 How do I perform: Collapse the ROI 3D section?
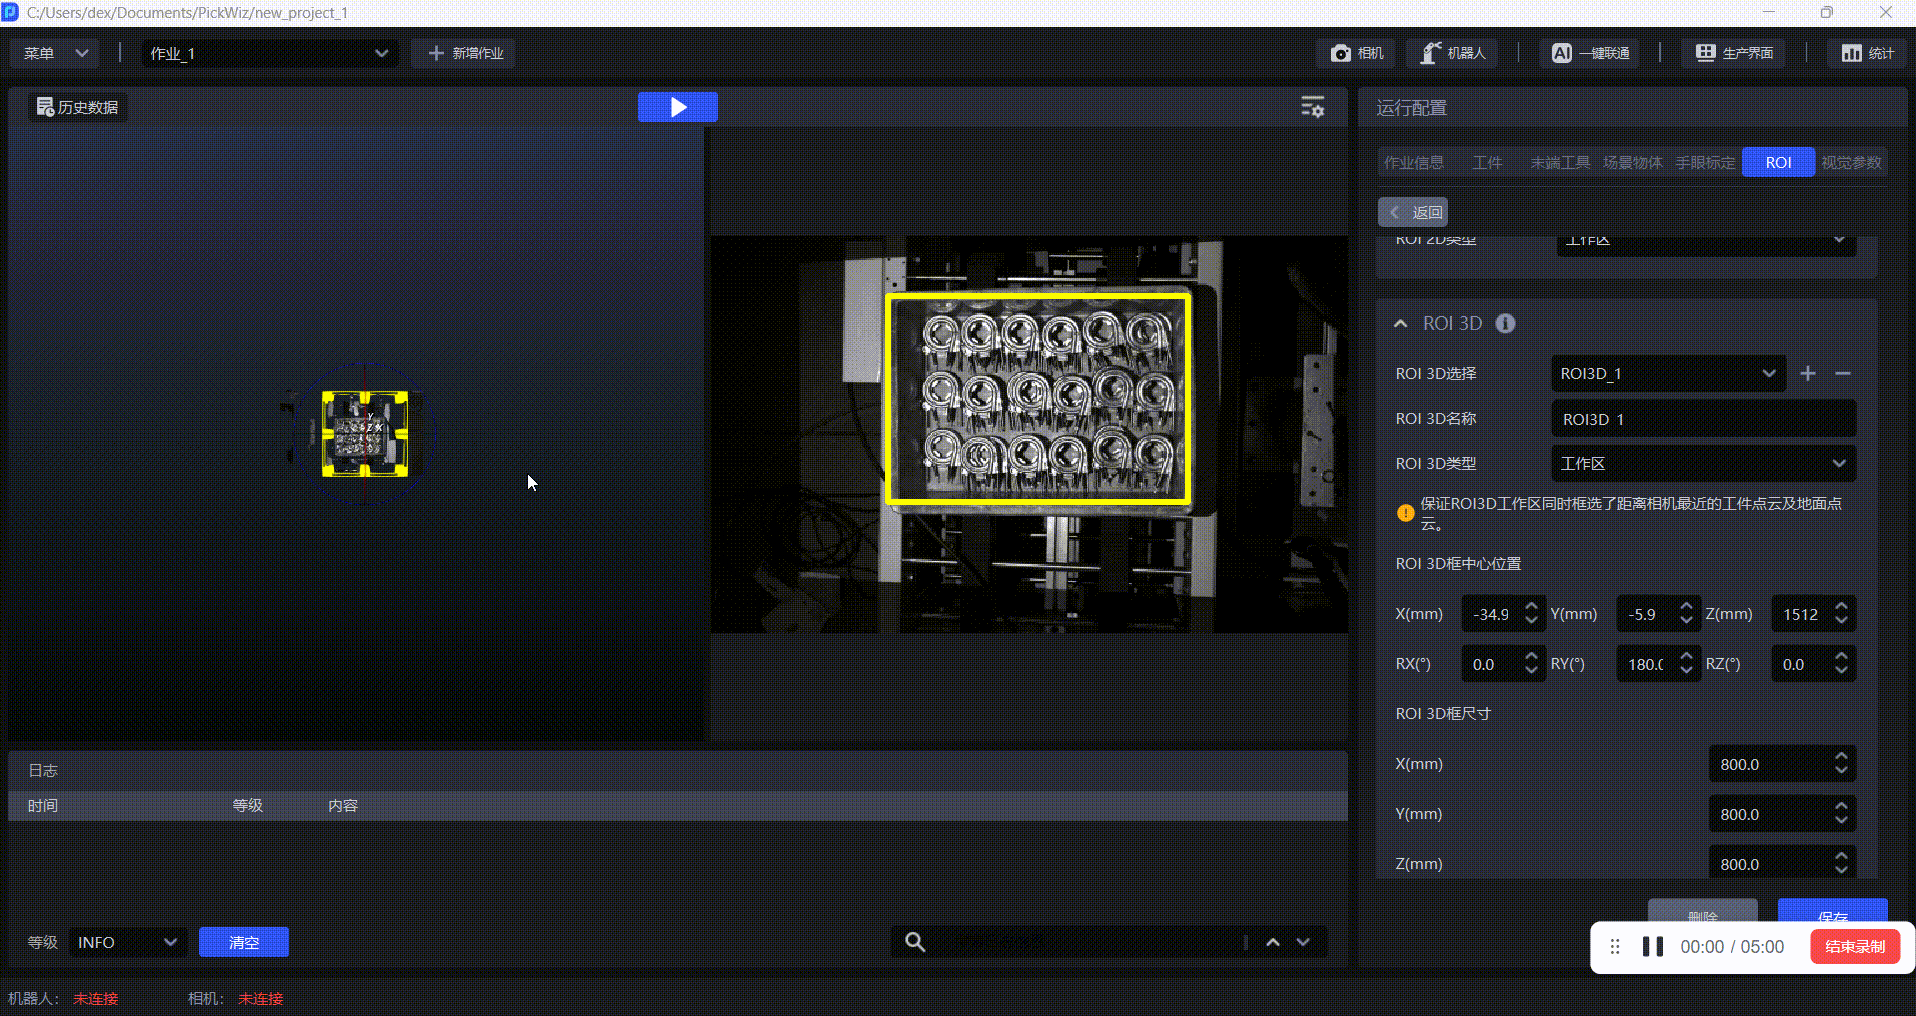[x=1400, y=323]
